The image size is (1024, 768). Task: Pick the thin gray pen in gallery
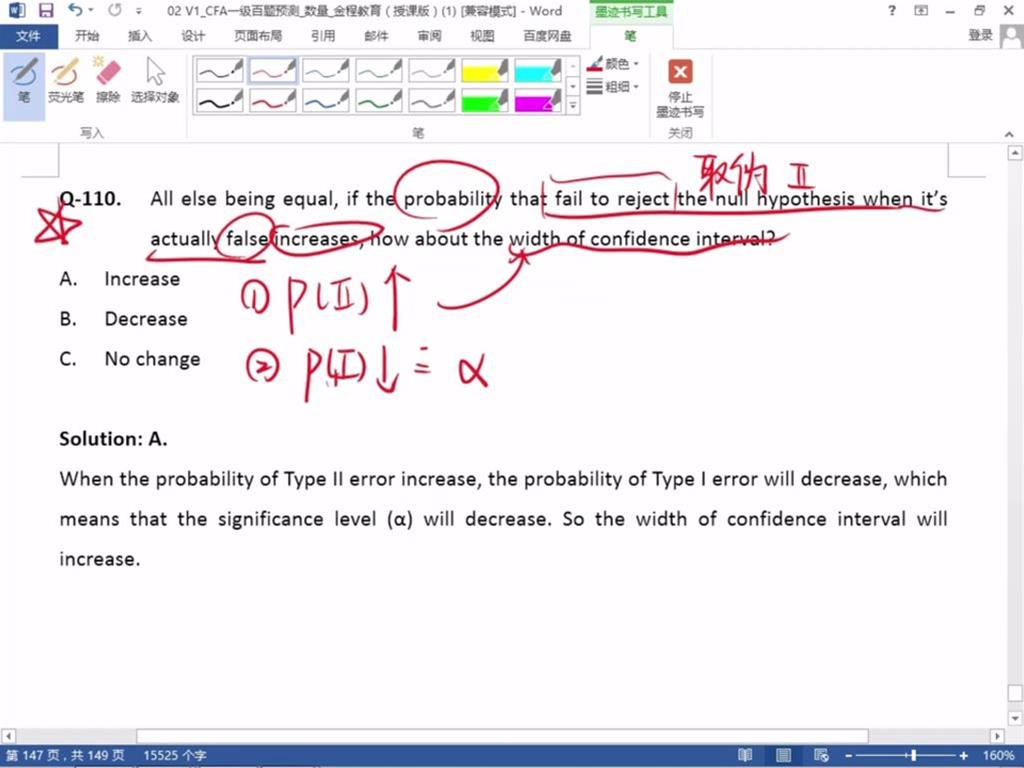(431, 71)
